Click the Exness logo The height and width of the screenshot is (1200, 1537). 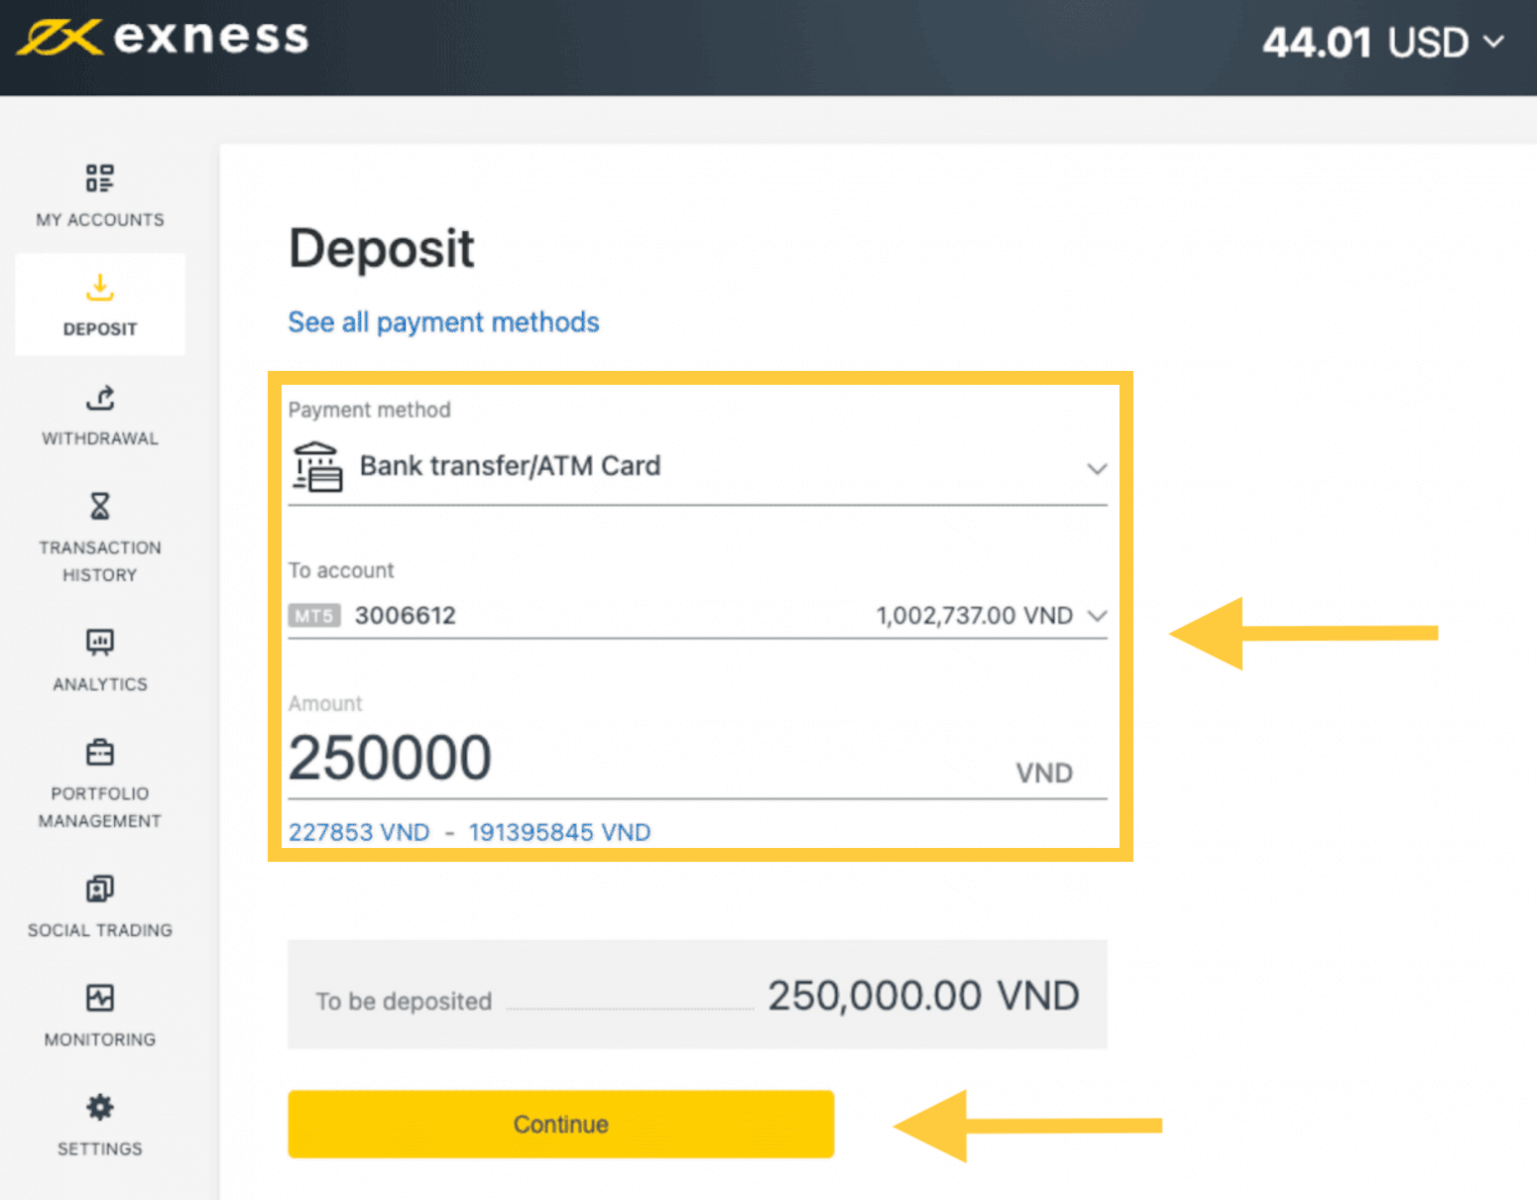coord(163,38)
